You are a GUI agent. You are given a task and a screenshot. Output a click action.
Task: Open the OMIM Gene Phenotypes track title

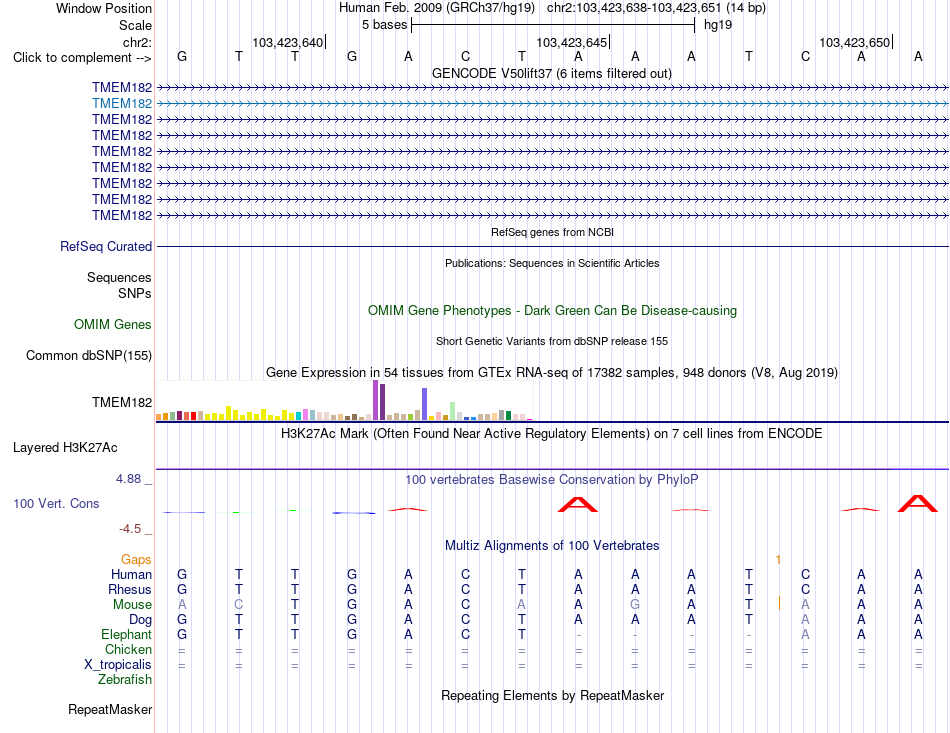point(552,310)
